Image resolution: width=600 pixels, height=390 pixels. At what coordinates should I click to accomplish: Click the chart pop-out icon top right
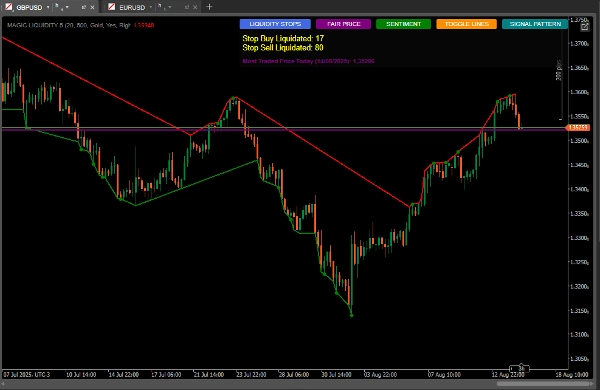(x=584, y=27)
